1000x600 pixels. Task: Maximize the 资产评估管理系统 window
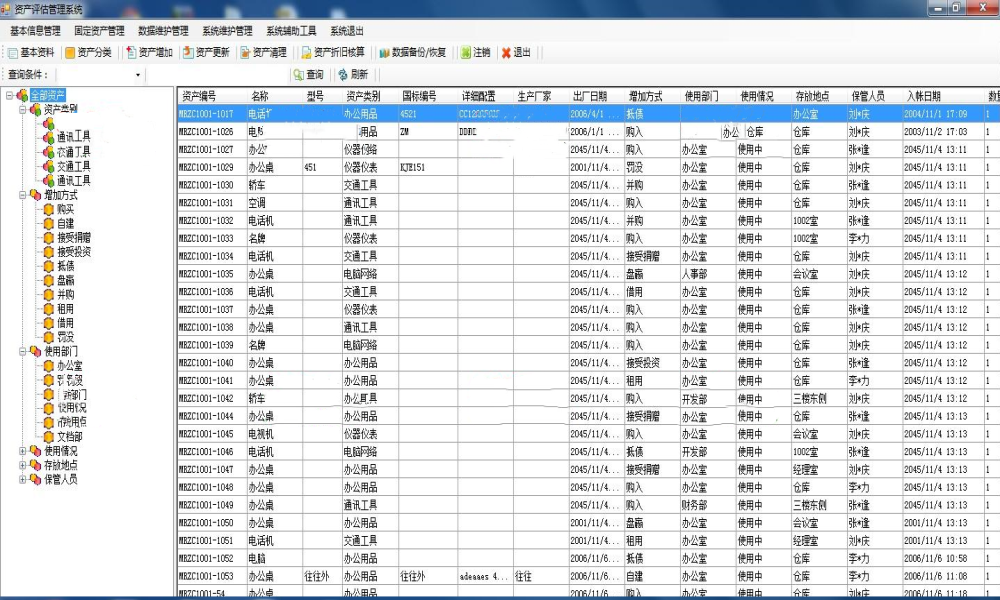957,8
